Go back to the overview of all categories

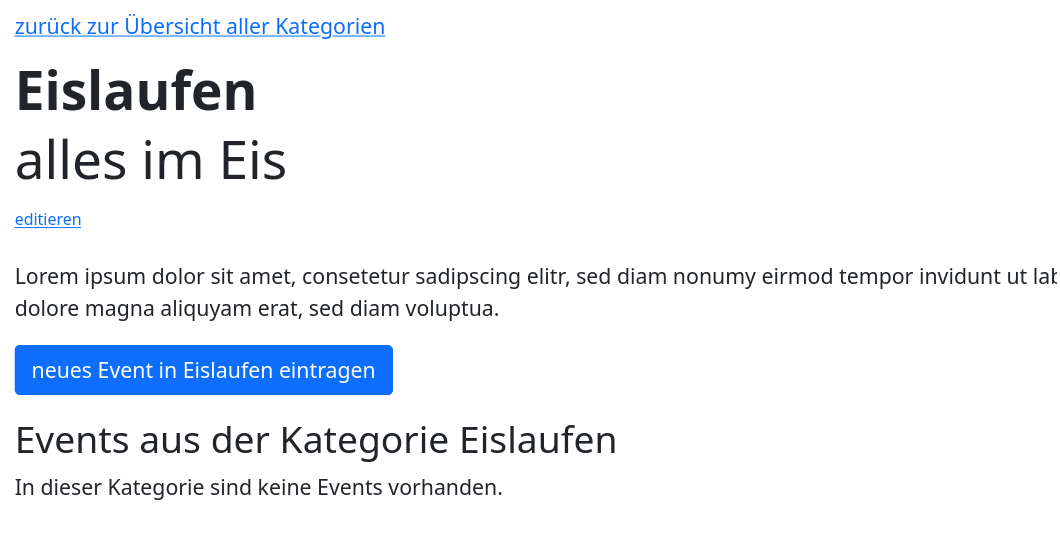click(x=199, y=27)
